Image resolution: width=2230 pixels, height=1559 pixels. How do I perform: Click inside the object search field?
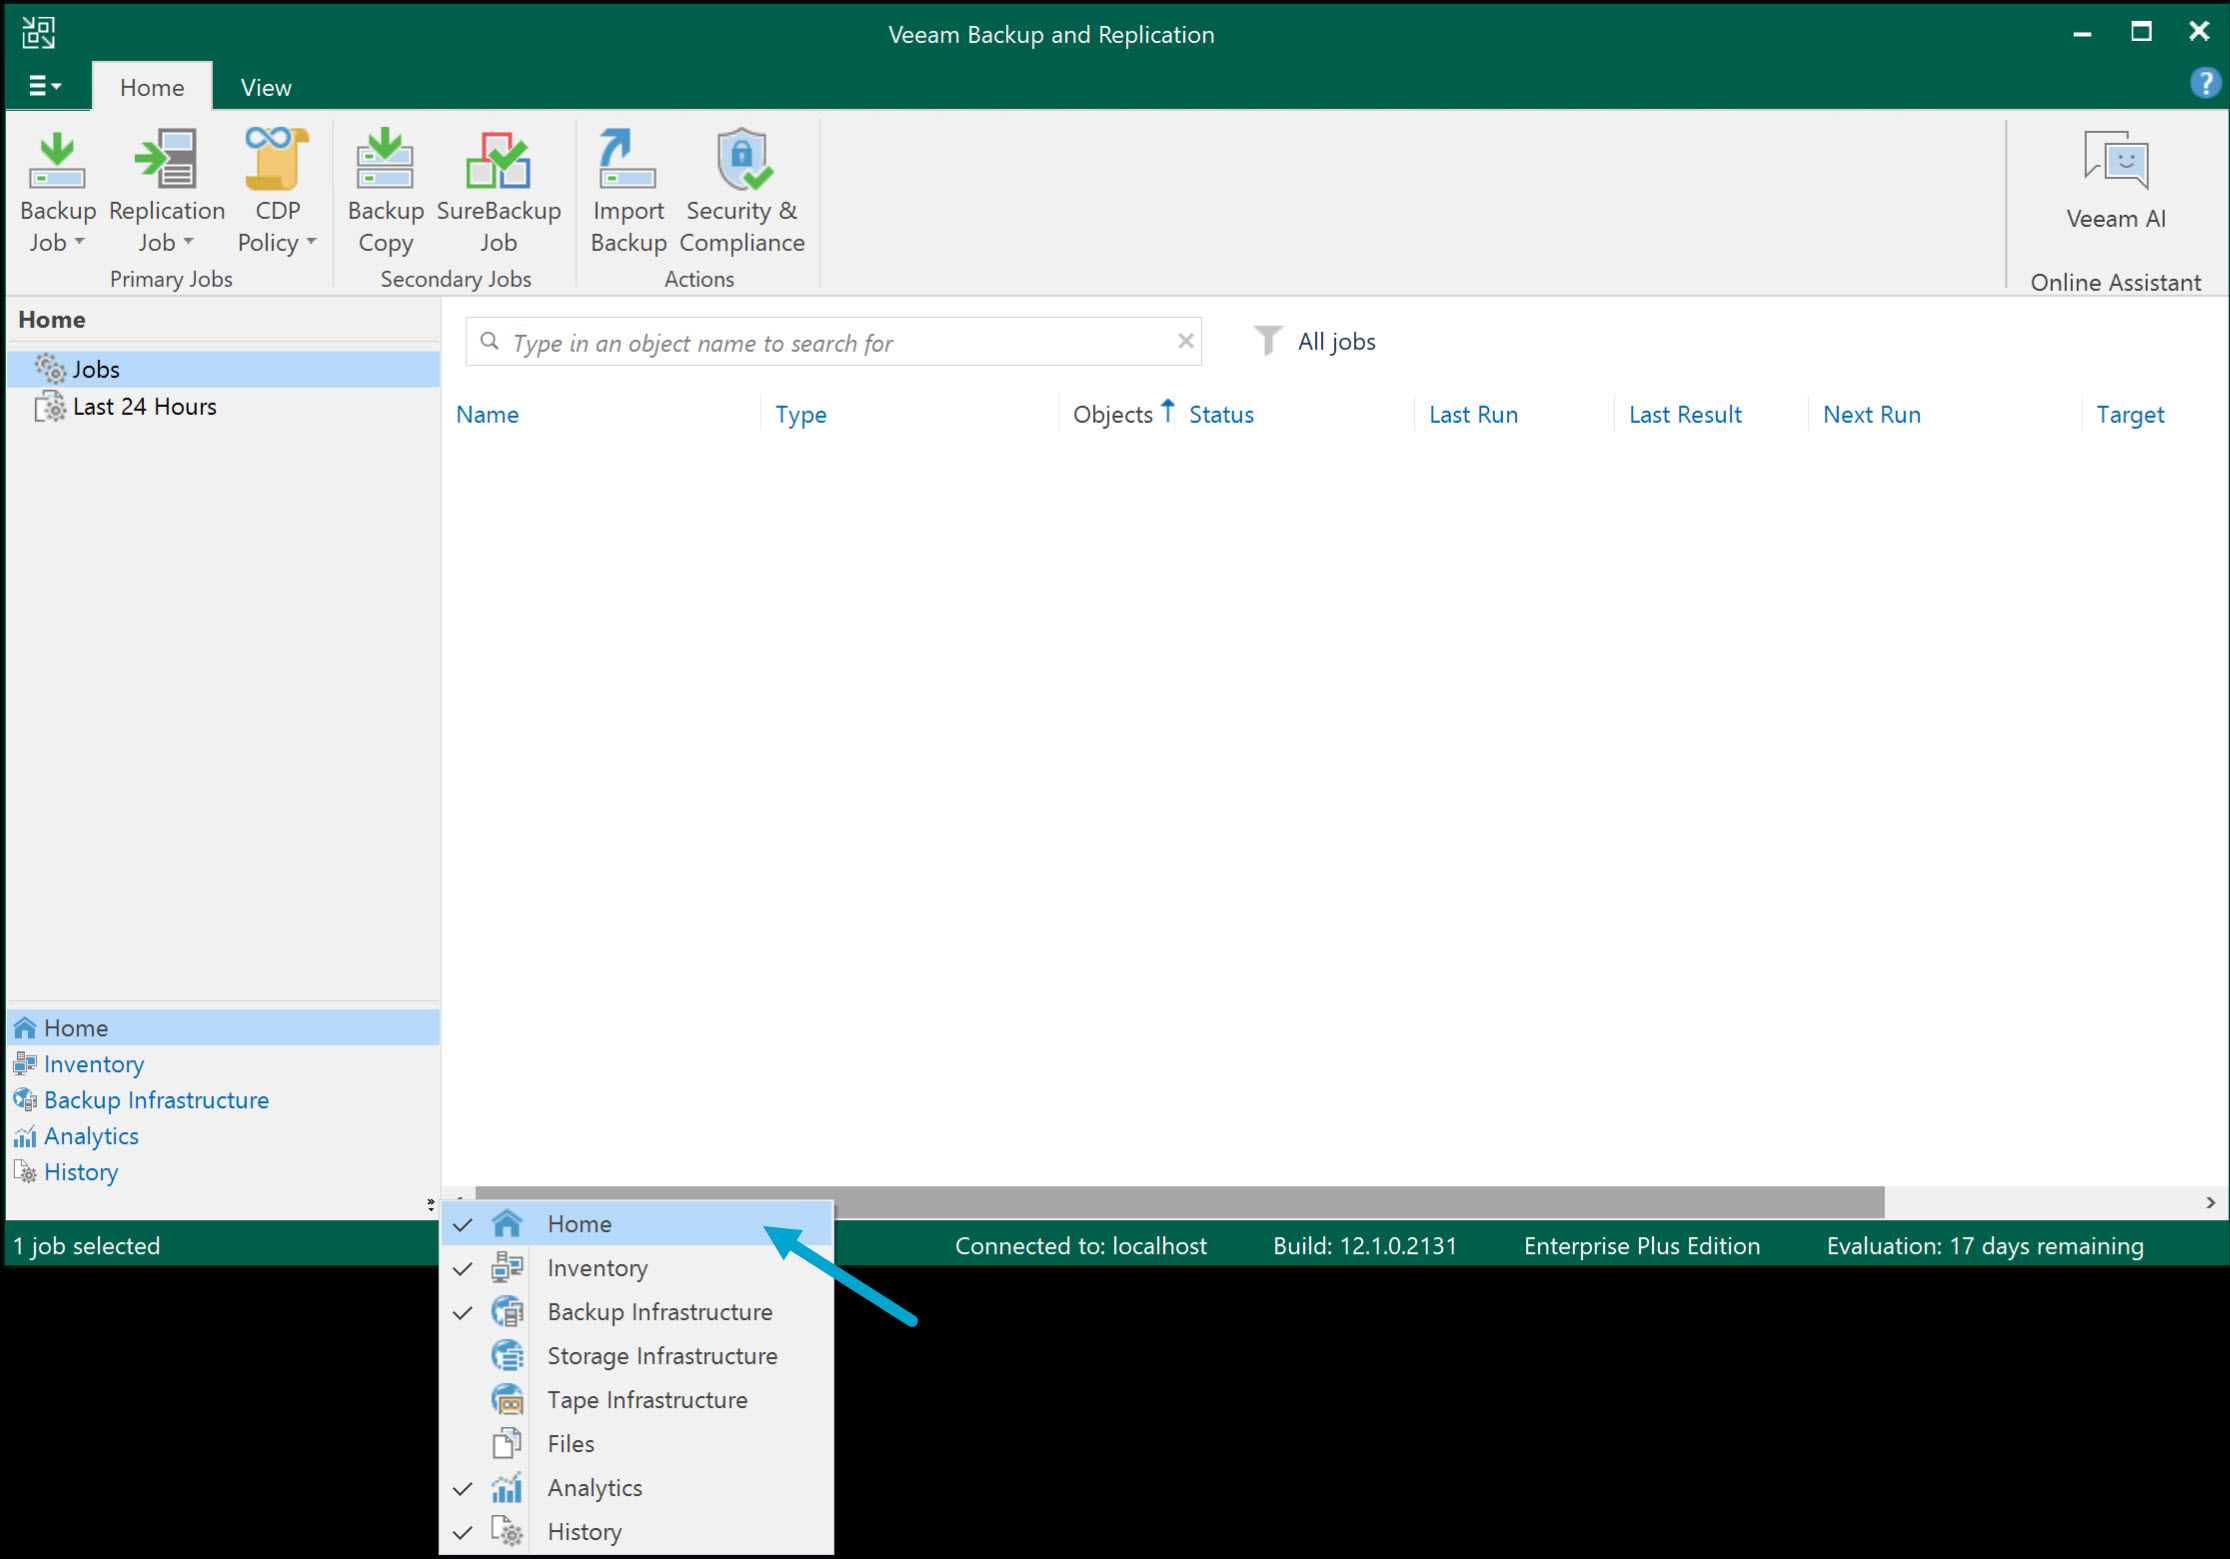coord(830,342)
